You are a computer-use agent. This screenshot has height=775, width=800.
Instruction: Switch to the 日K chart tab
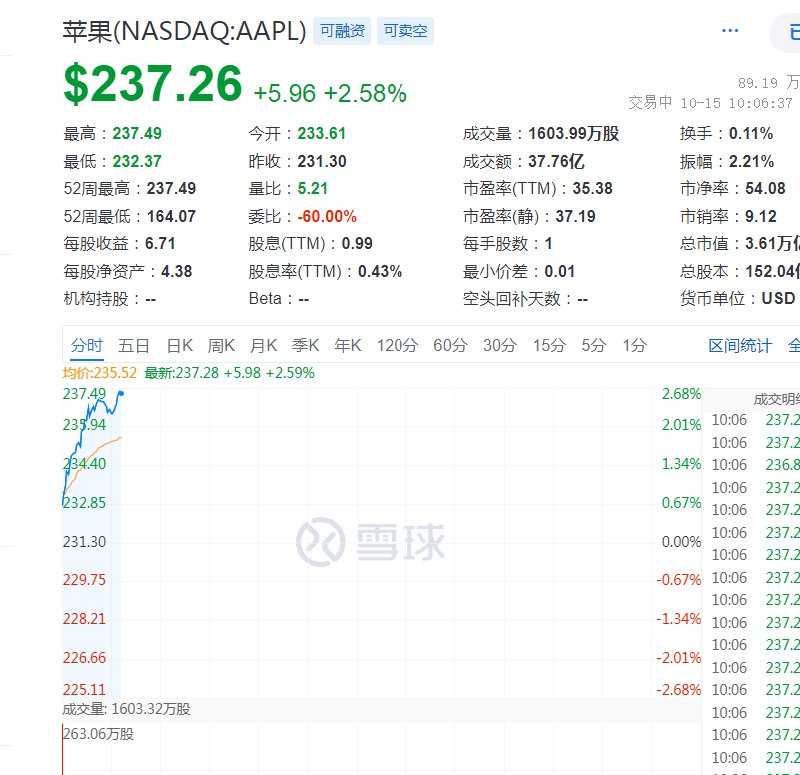point(180,345)
